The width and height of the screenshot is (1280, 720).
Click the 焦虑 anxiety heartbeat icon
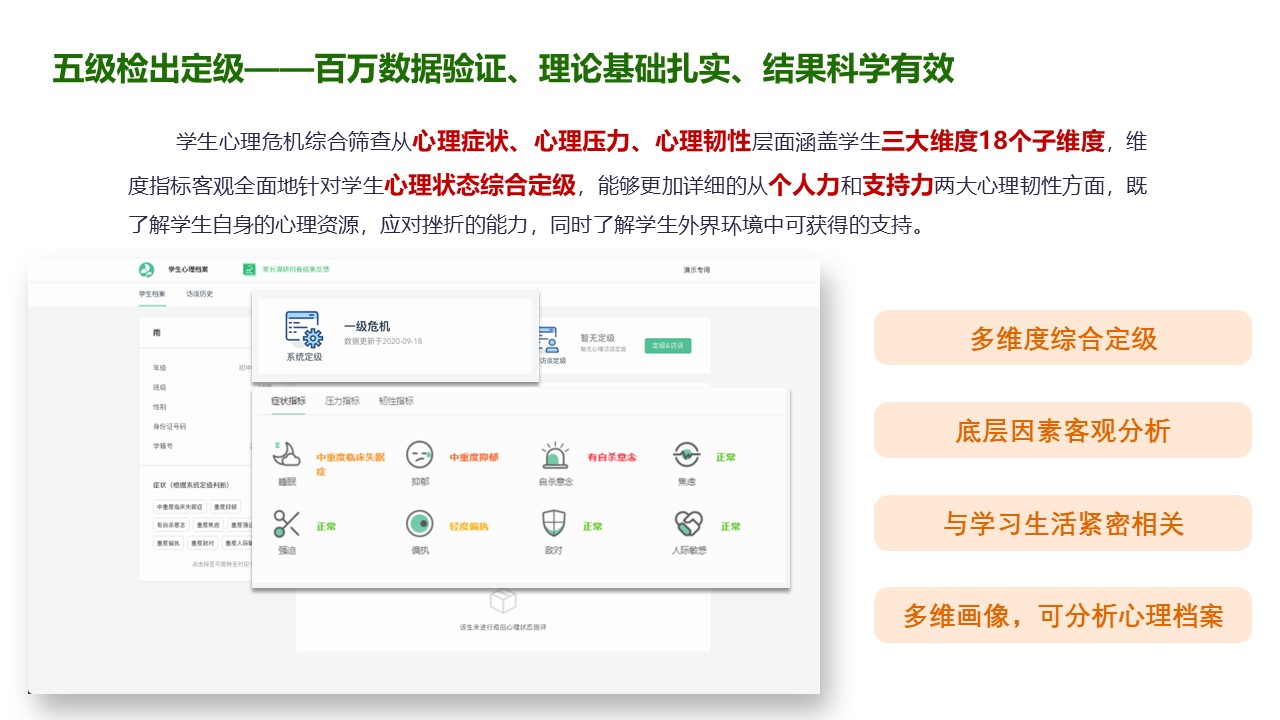point(686,455)
